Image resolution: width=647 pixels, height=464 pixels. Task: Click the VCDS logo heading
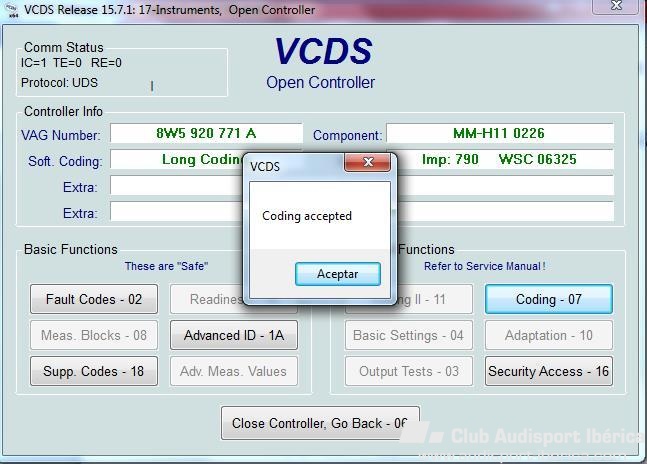tap(324, 51)
